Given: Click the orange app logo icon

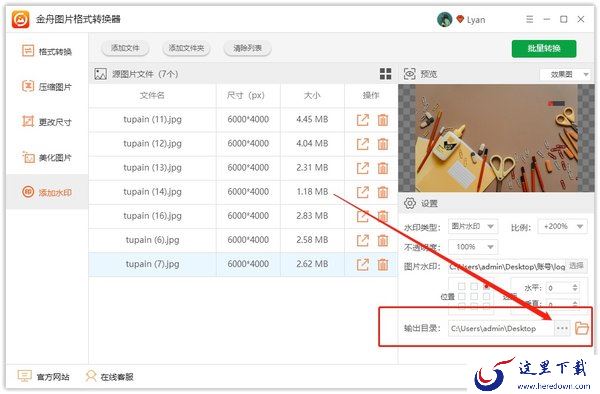Looking at the screenshot, I should (21, 19).
